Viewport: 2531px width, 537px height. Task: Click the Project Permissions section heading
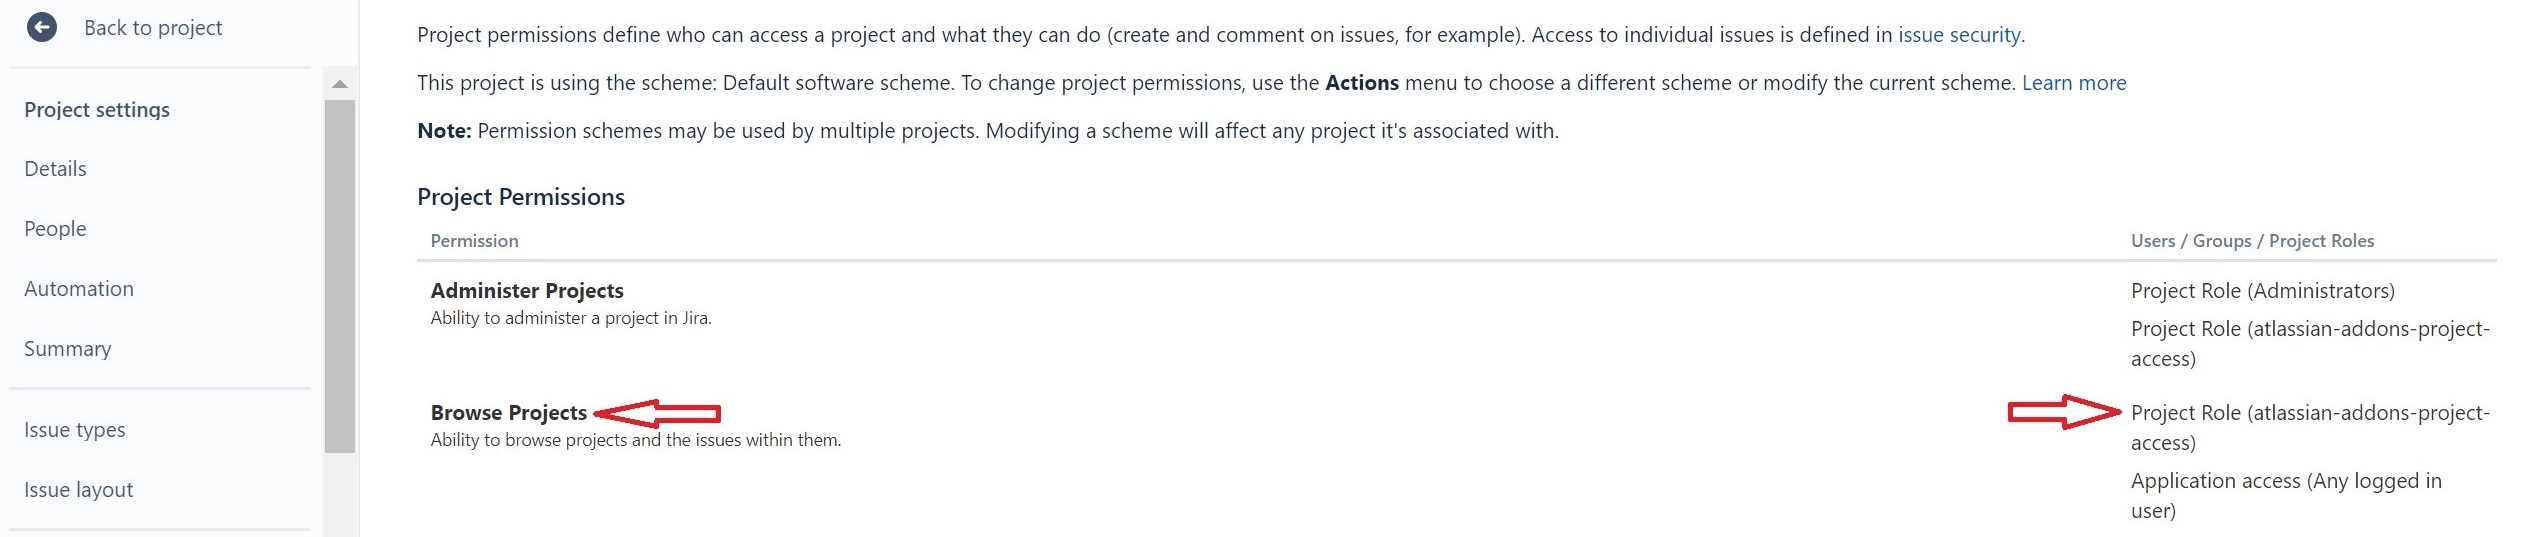pos(521,197)
